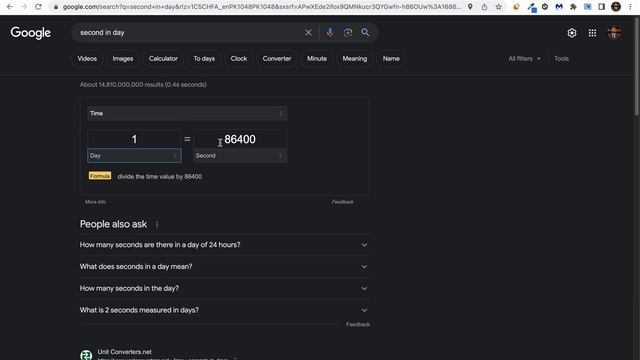
Task: Expand 'What is 2 seconds measured in days?'
Action: (224, 310)
